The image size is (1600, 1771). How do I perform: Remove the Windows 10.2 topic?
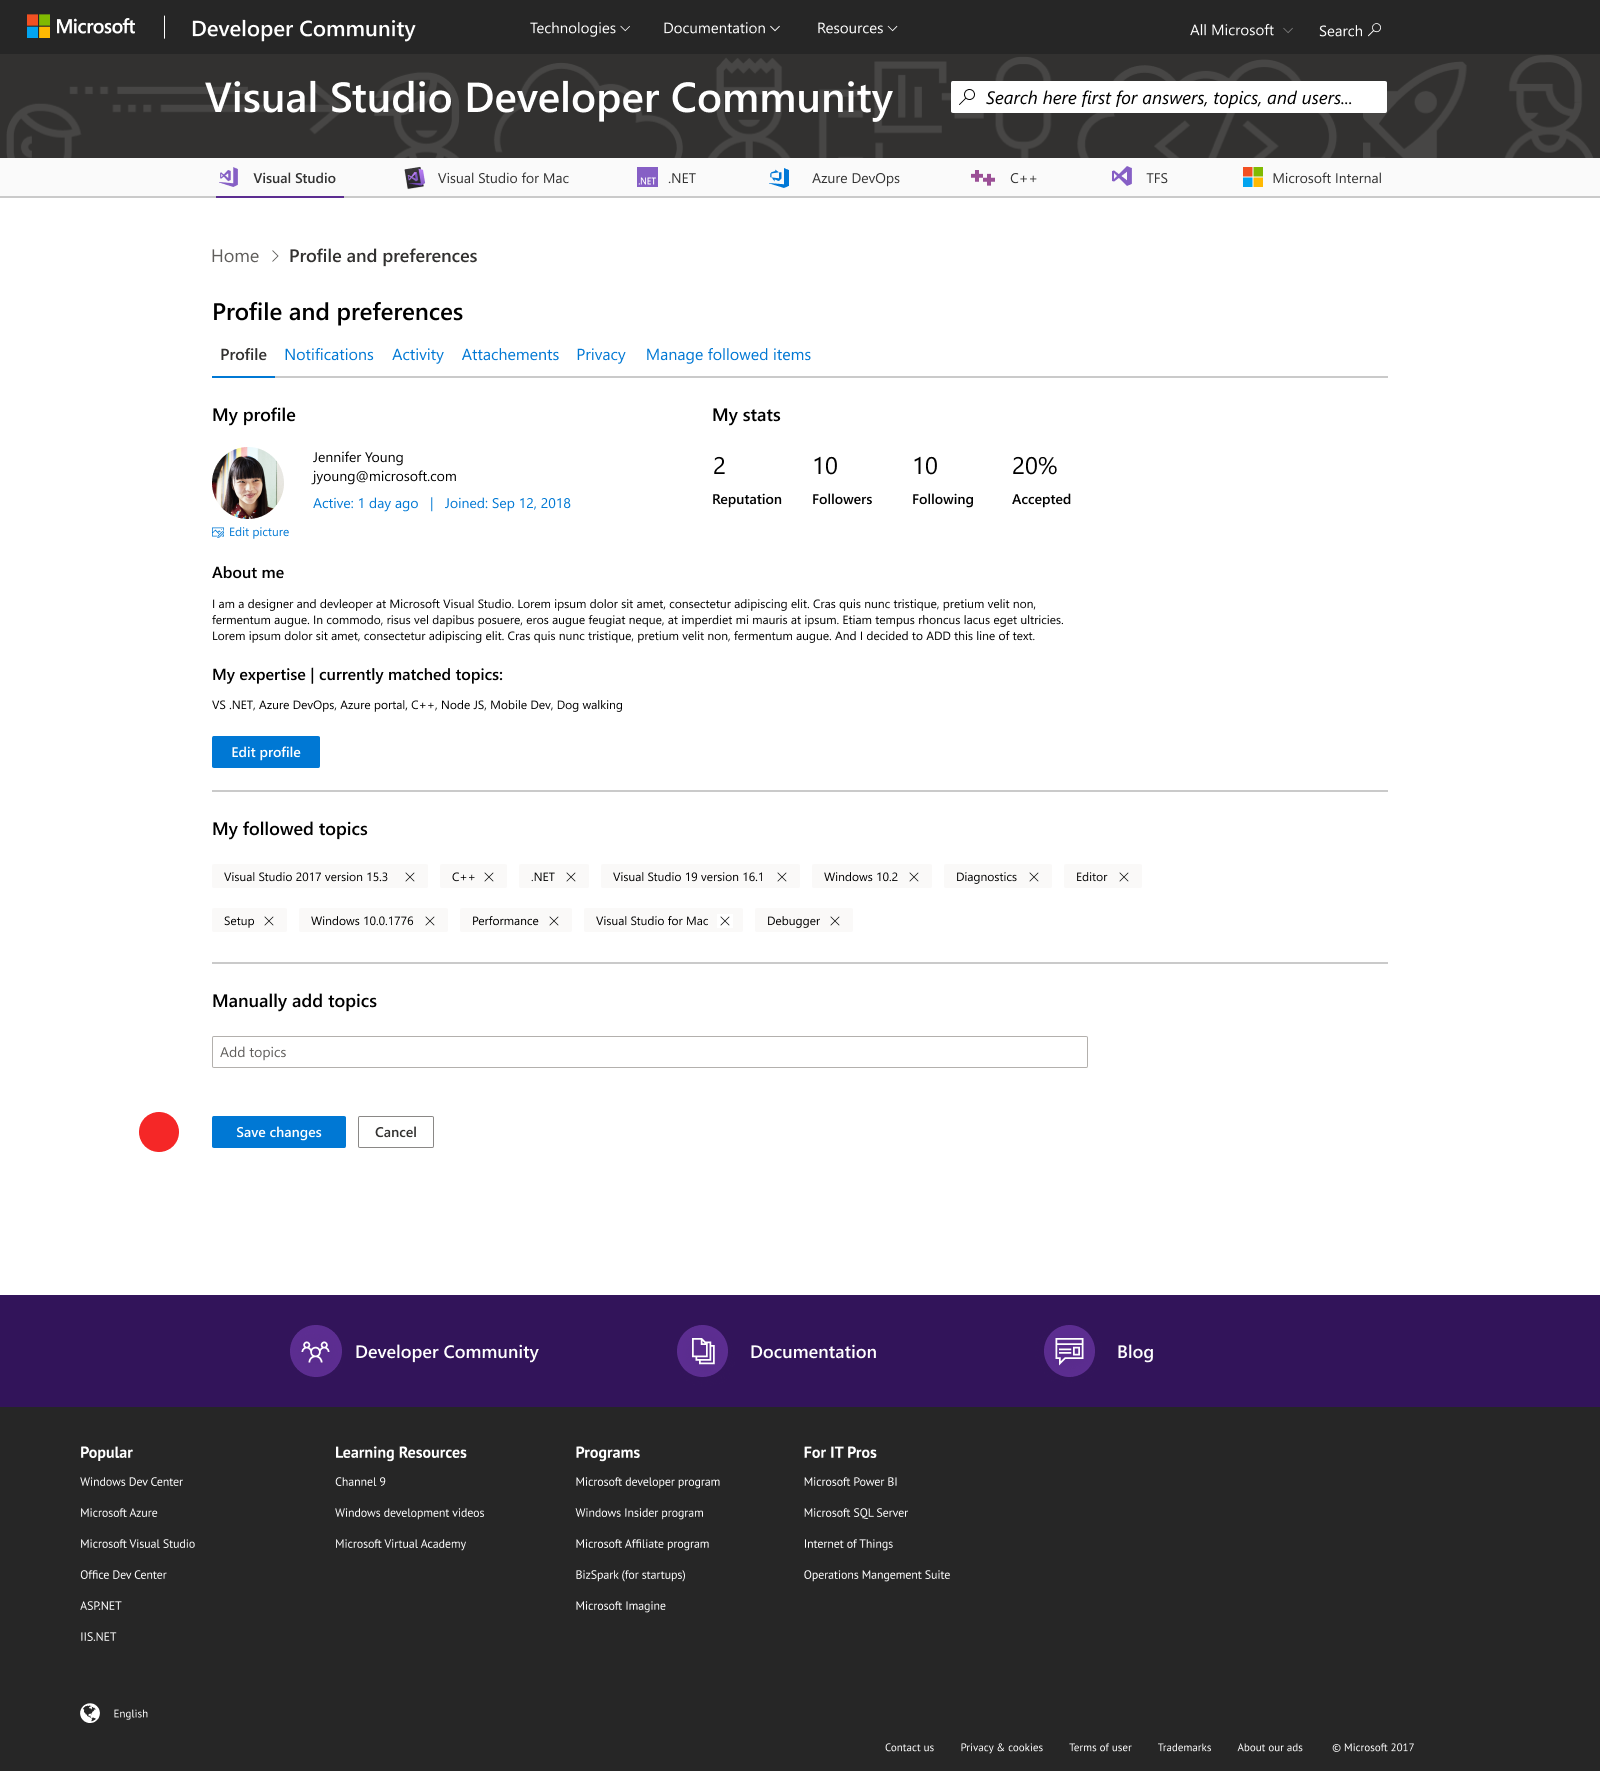coord(914,877)
